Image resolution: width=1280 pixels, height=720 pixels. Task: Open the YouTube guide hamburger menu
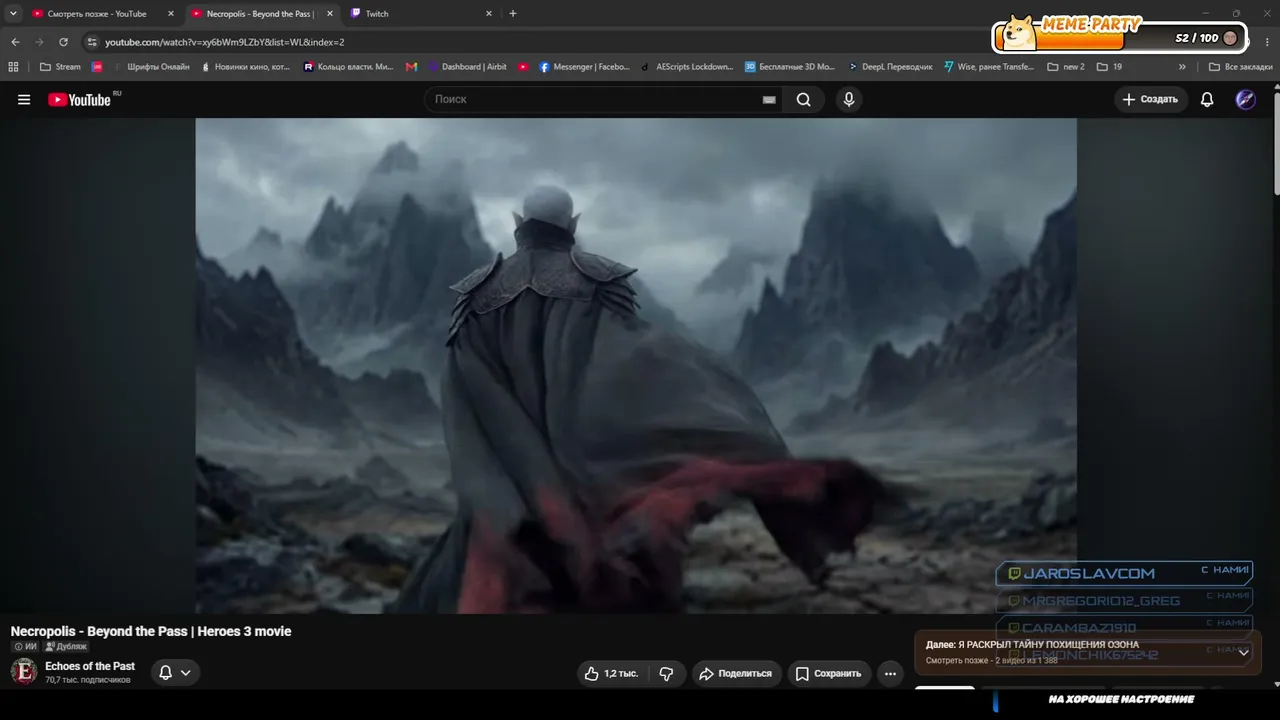click(x=24, y=99)
